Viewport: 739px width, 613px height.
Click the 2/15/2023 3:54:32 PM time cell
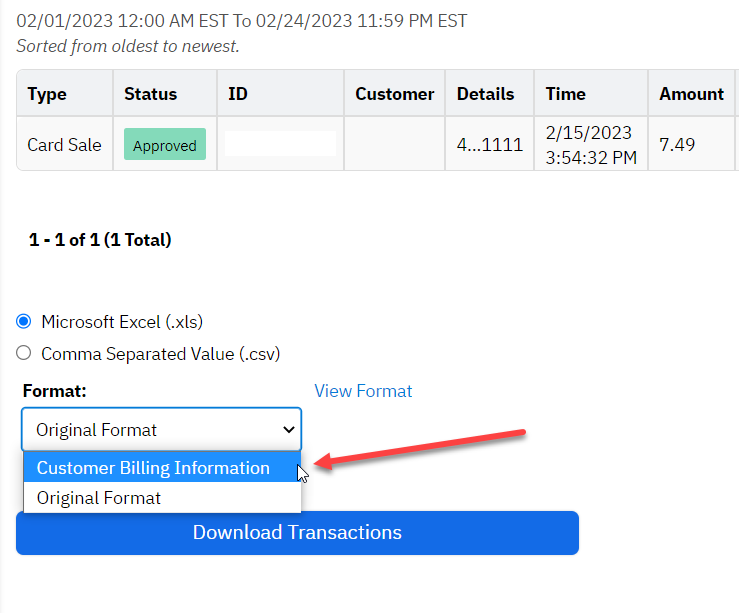(591, 144)
